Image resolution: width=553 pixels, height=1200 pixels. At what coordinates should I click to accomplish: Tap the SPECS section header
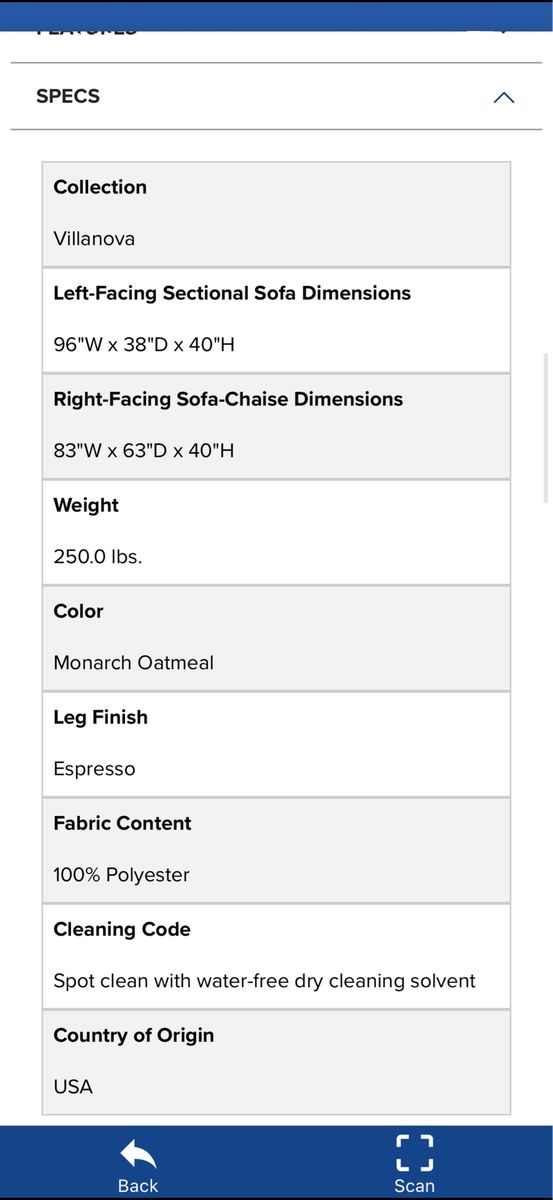(x=276, y=97)
